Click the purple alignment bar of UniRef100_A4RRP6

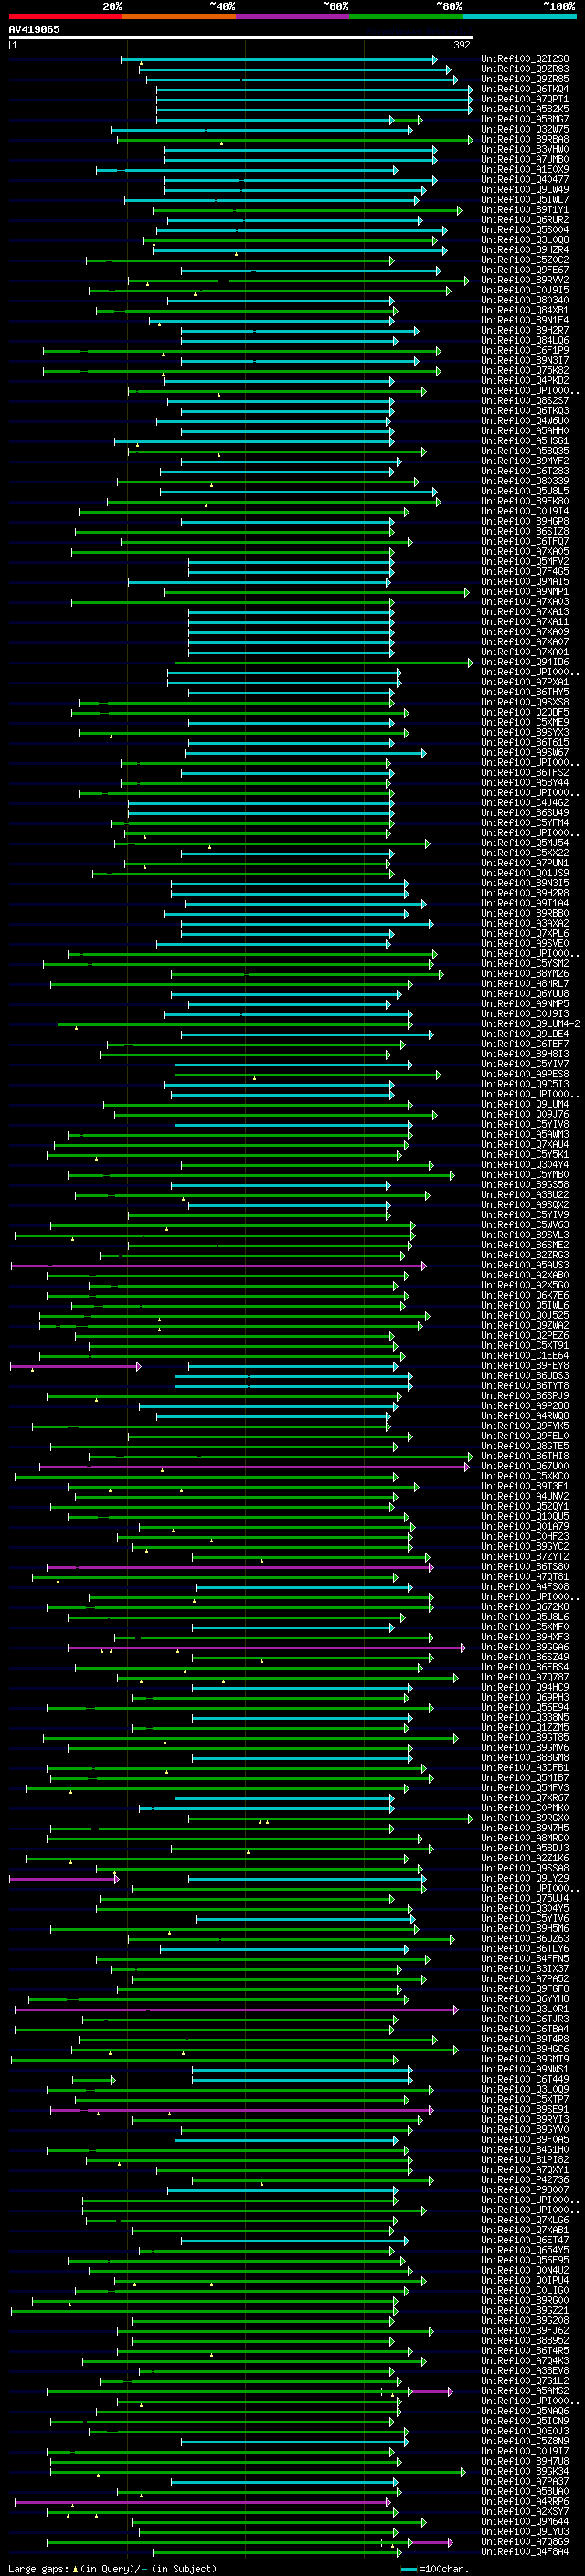[203, 2501]
